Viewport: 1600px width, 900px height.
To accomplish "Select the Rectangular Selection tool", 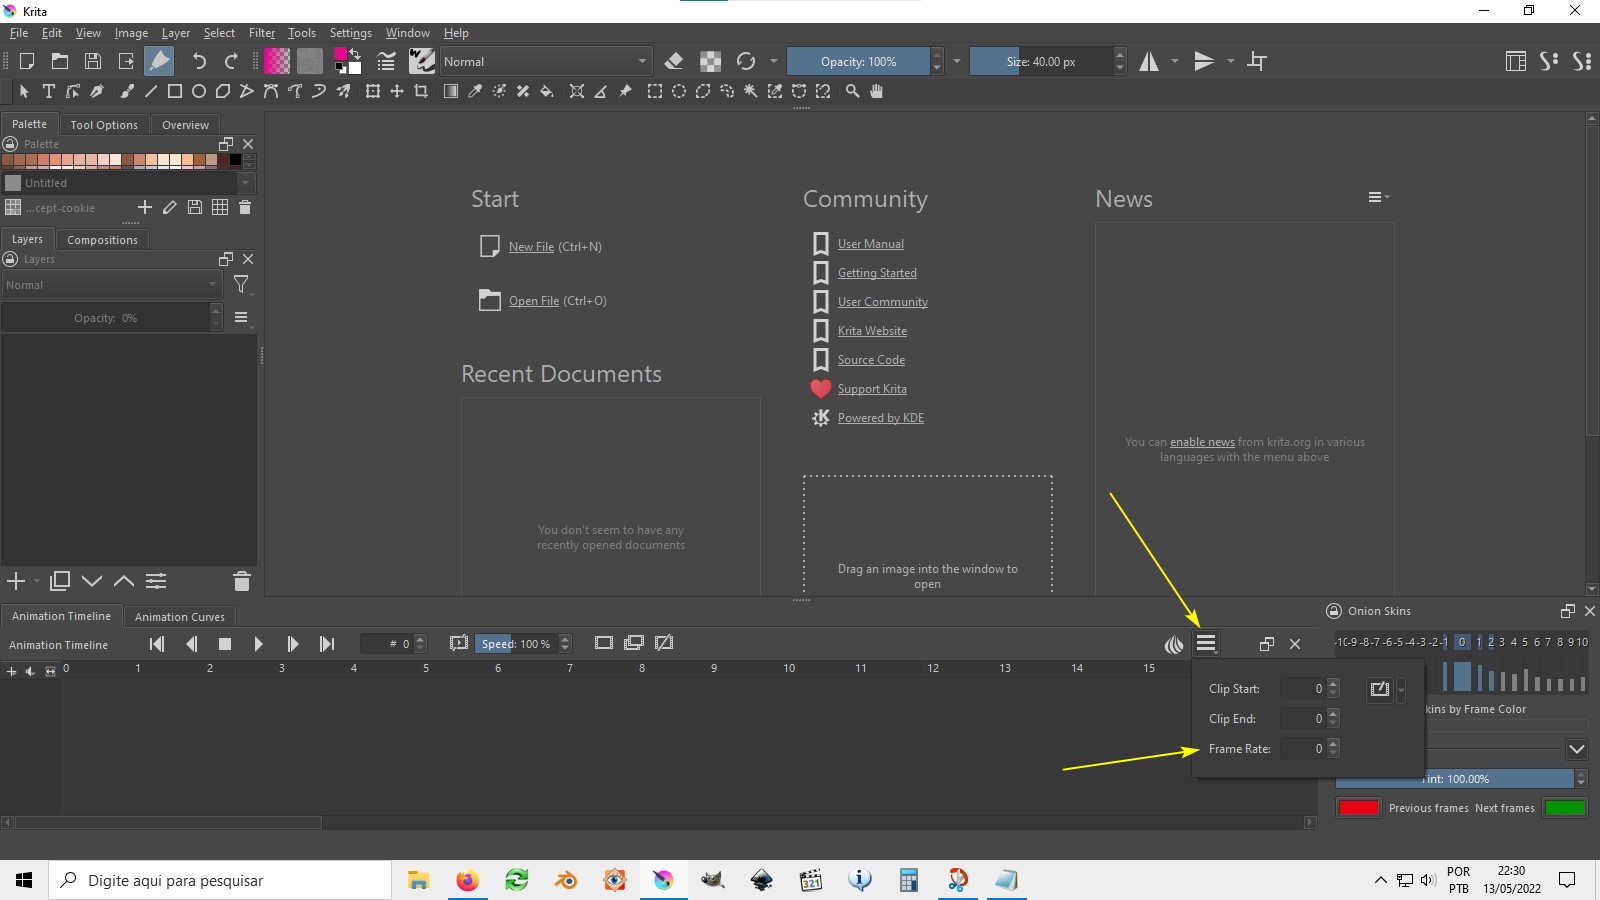I will pos(655,91).
